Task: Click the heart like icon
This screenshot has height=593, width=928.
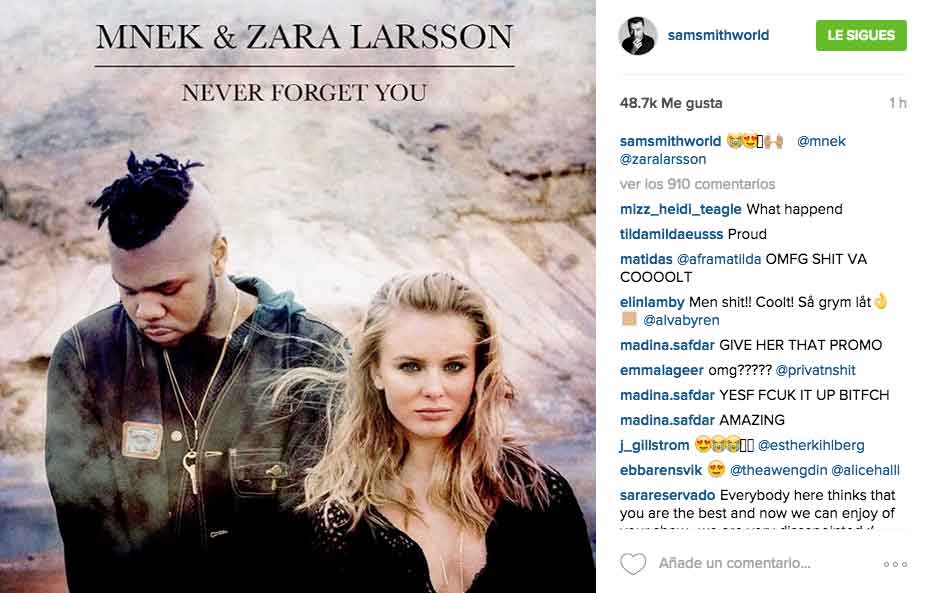Action: (x=633, y=563)
